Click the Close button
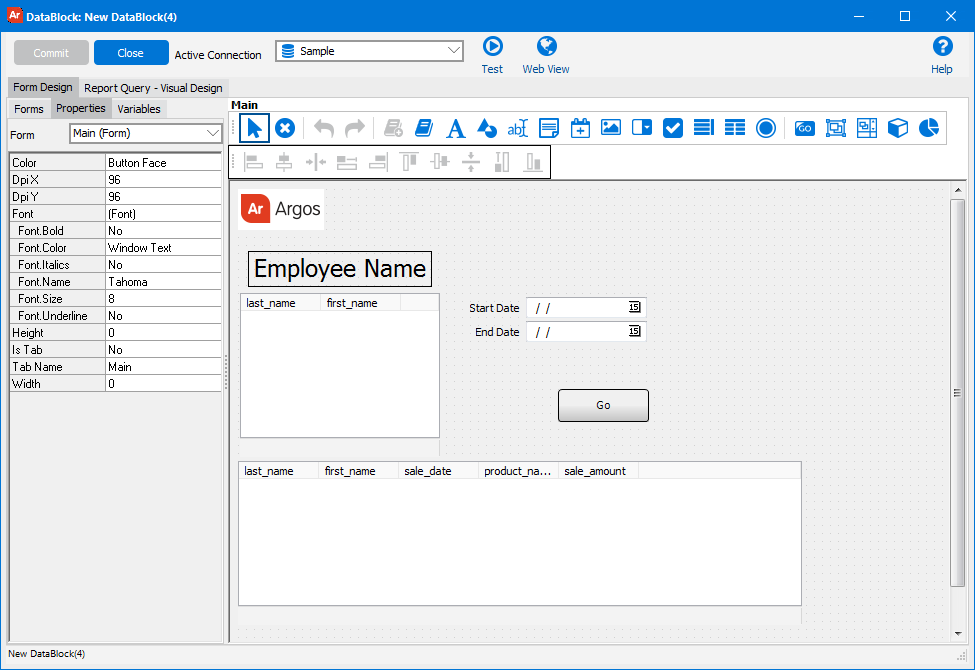Viewport: 975px width, 670px height. click(x=131, y=53)
